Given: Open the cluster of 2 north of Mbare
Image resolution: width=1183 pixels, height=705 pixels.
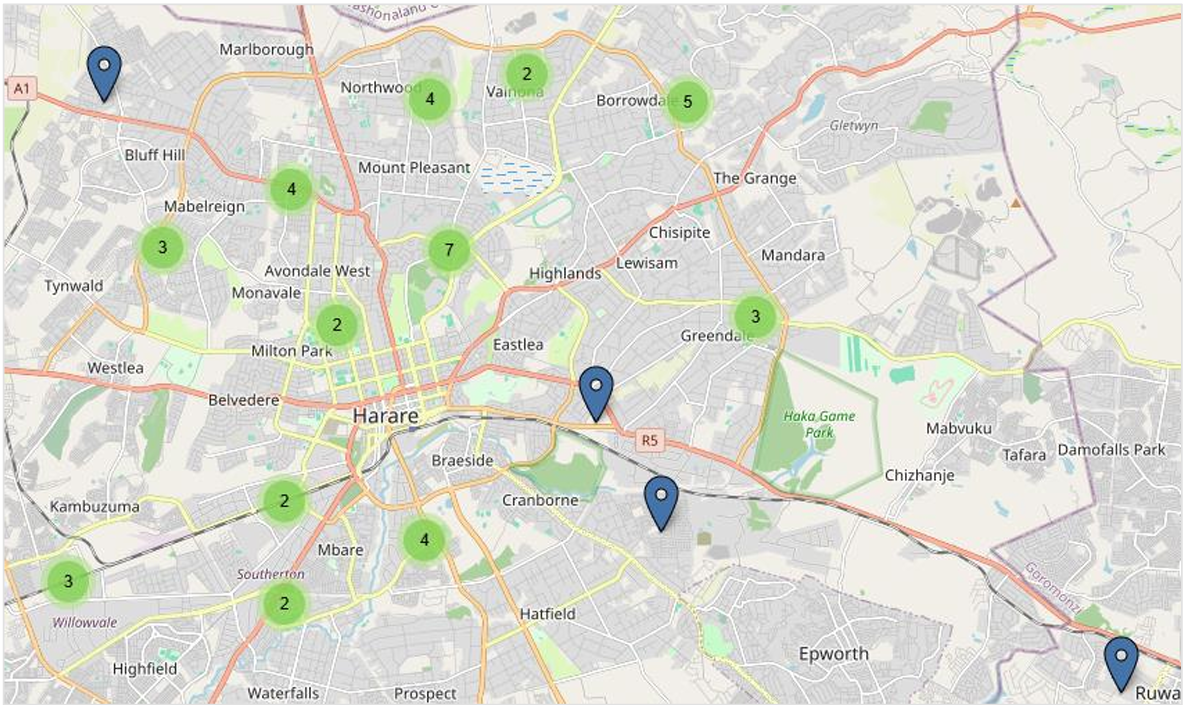Looking at the screenshot, I should (x=284, y=500).
